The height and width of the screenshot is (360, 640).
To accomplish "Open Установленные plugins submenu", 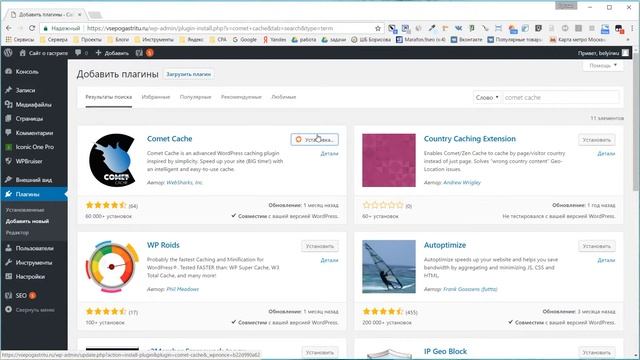I will point(25,210).
